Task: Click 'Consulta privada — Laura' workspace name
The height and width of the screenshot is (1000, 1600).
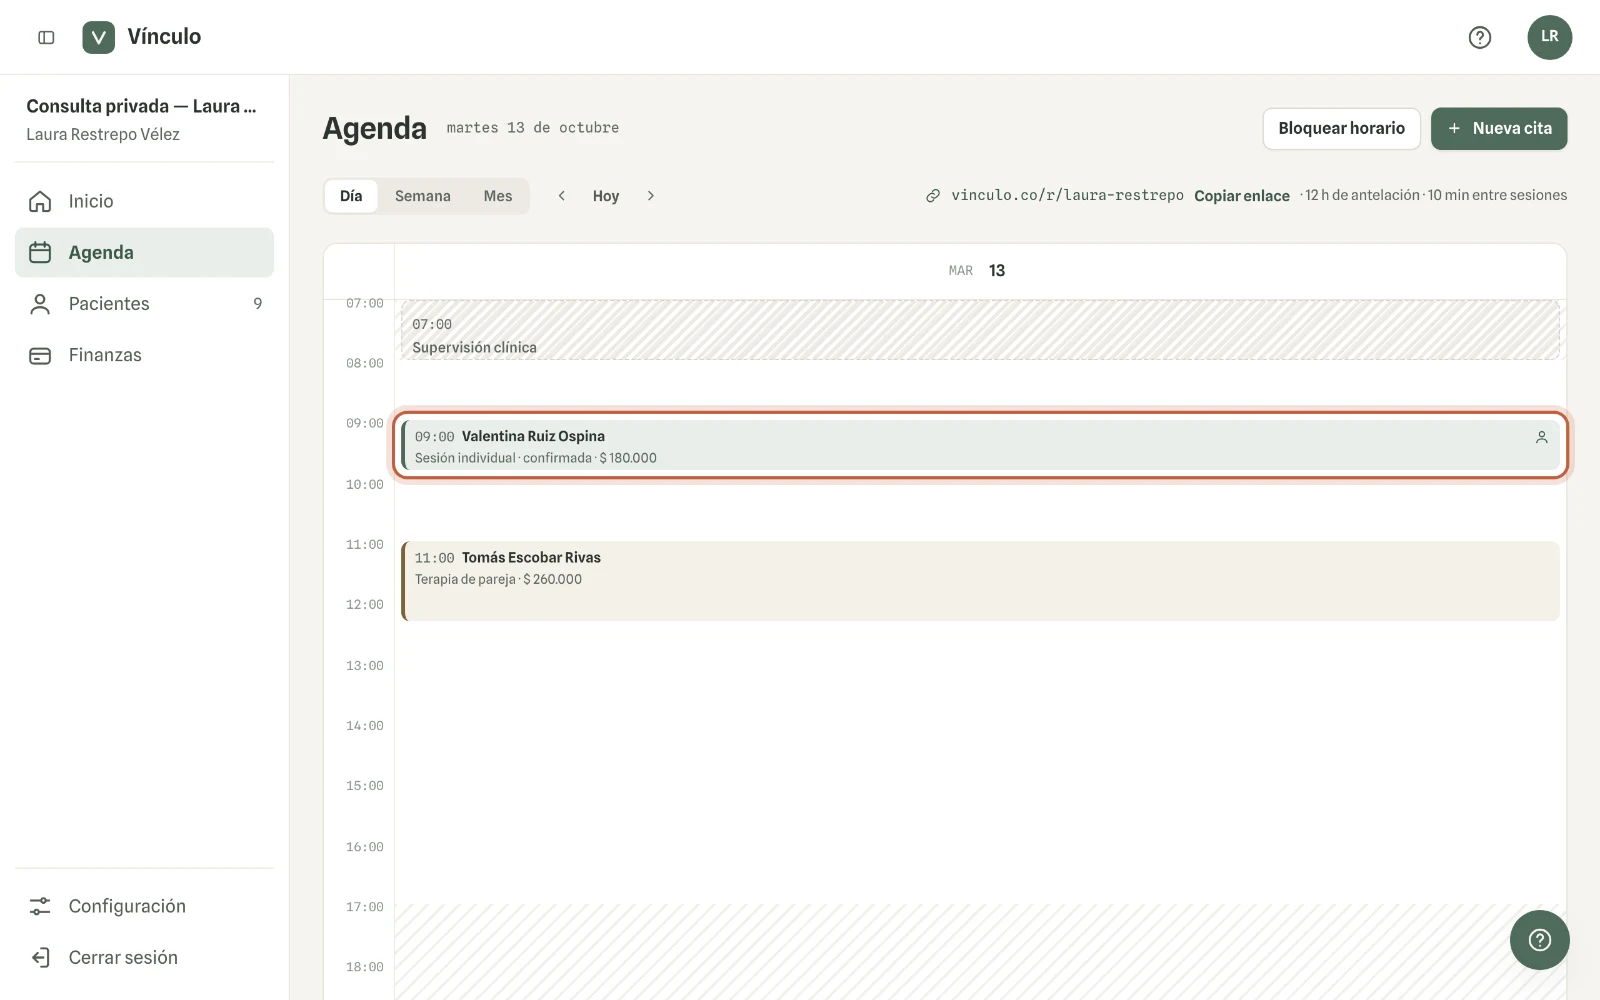Action: pyautogui.click(x=141, y=106)
